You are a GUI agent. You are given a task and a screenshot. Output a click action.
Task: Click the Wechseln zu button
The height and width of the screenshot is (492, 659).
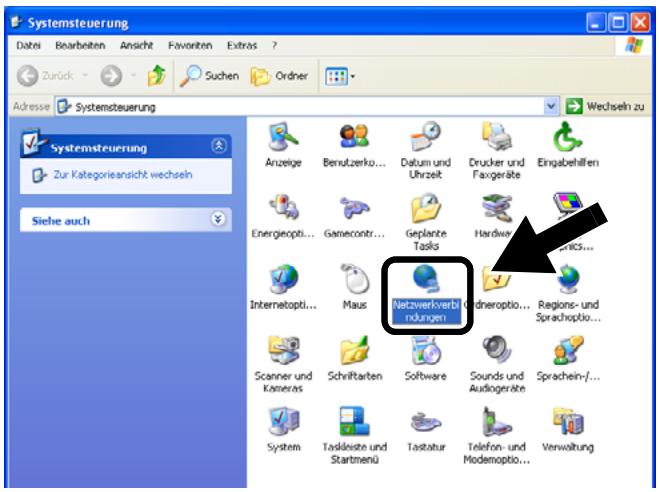tap(605, 106)
